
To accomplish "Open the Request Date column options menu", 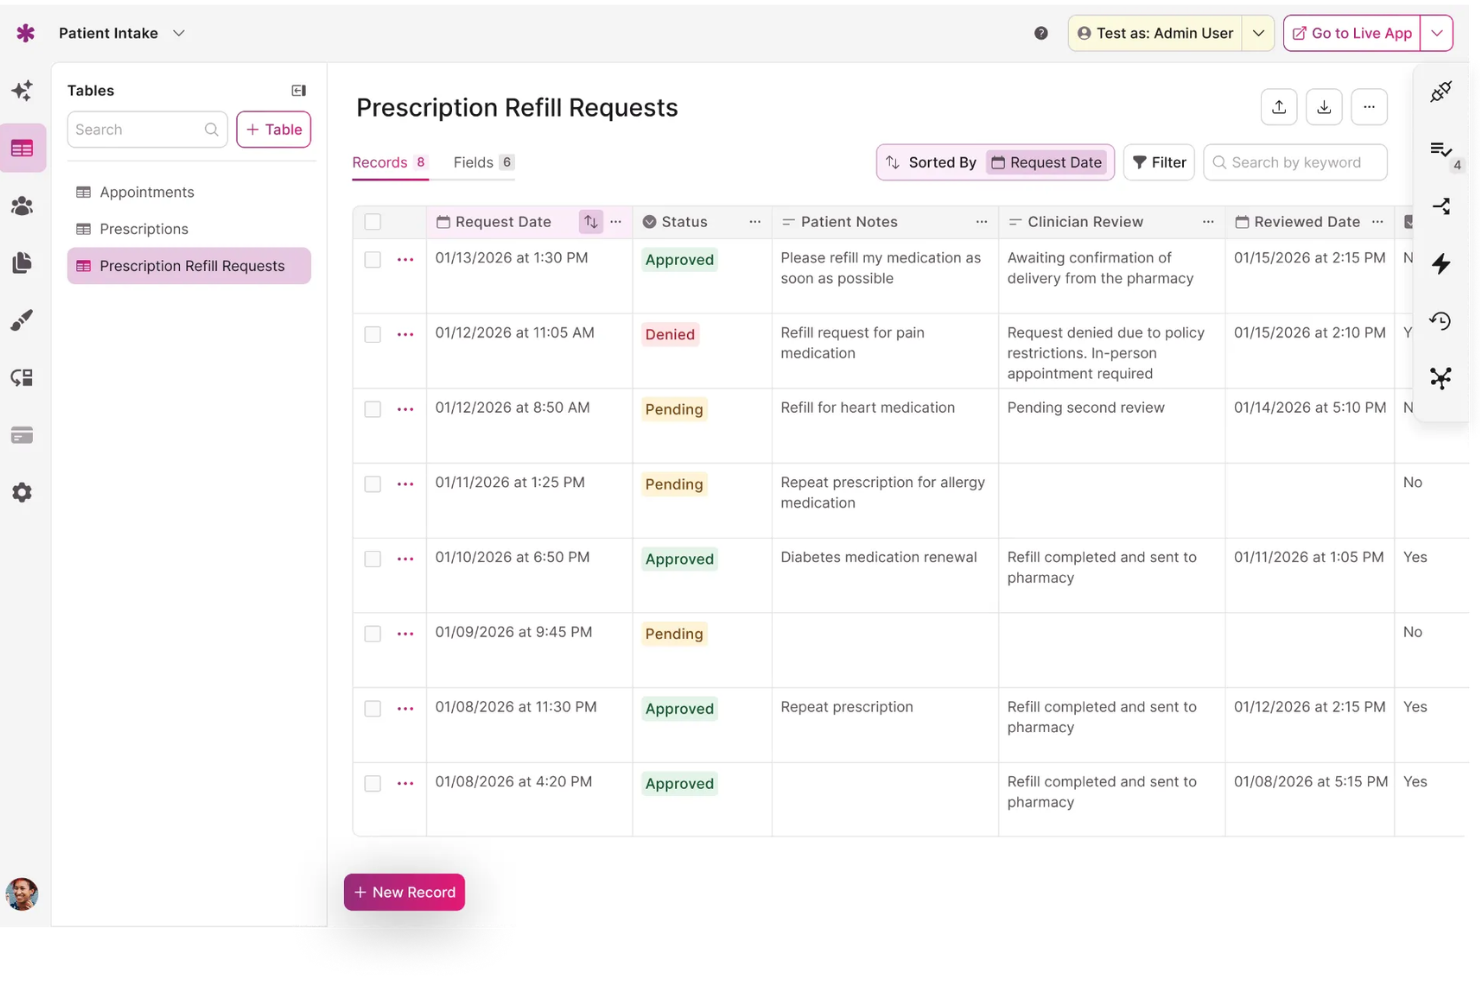I will (x=616, y=222).
